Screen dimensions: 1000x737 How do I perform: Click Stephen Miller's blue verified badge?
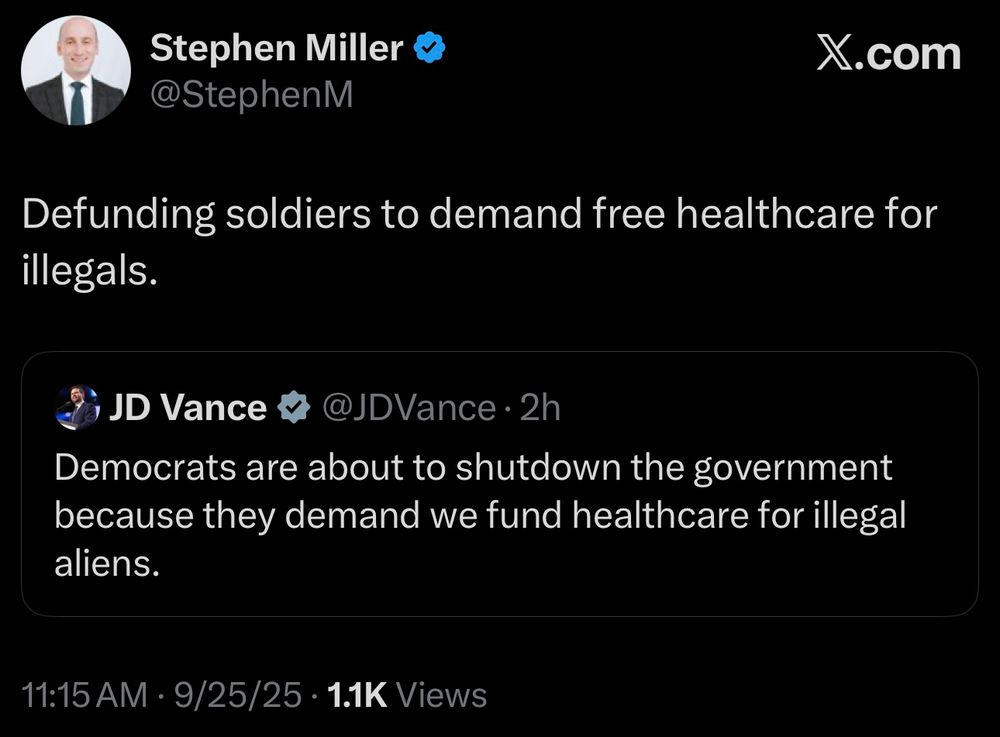pos(431,48)
